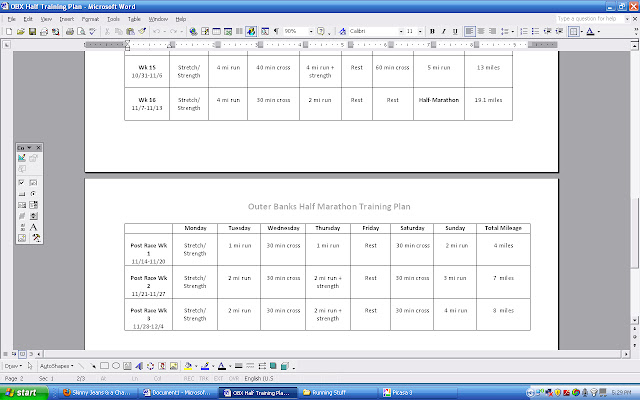The height and width of the screenshot is (400, 640).
Task: Toggle Underline formatting
Action: point(455,31)
